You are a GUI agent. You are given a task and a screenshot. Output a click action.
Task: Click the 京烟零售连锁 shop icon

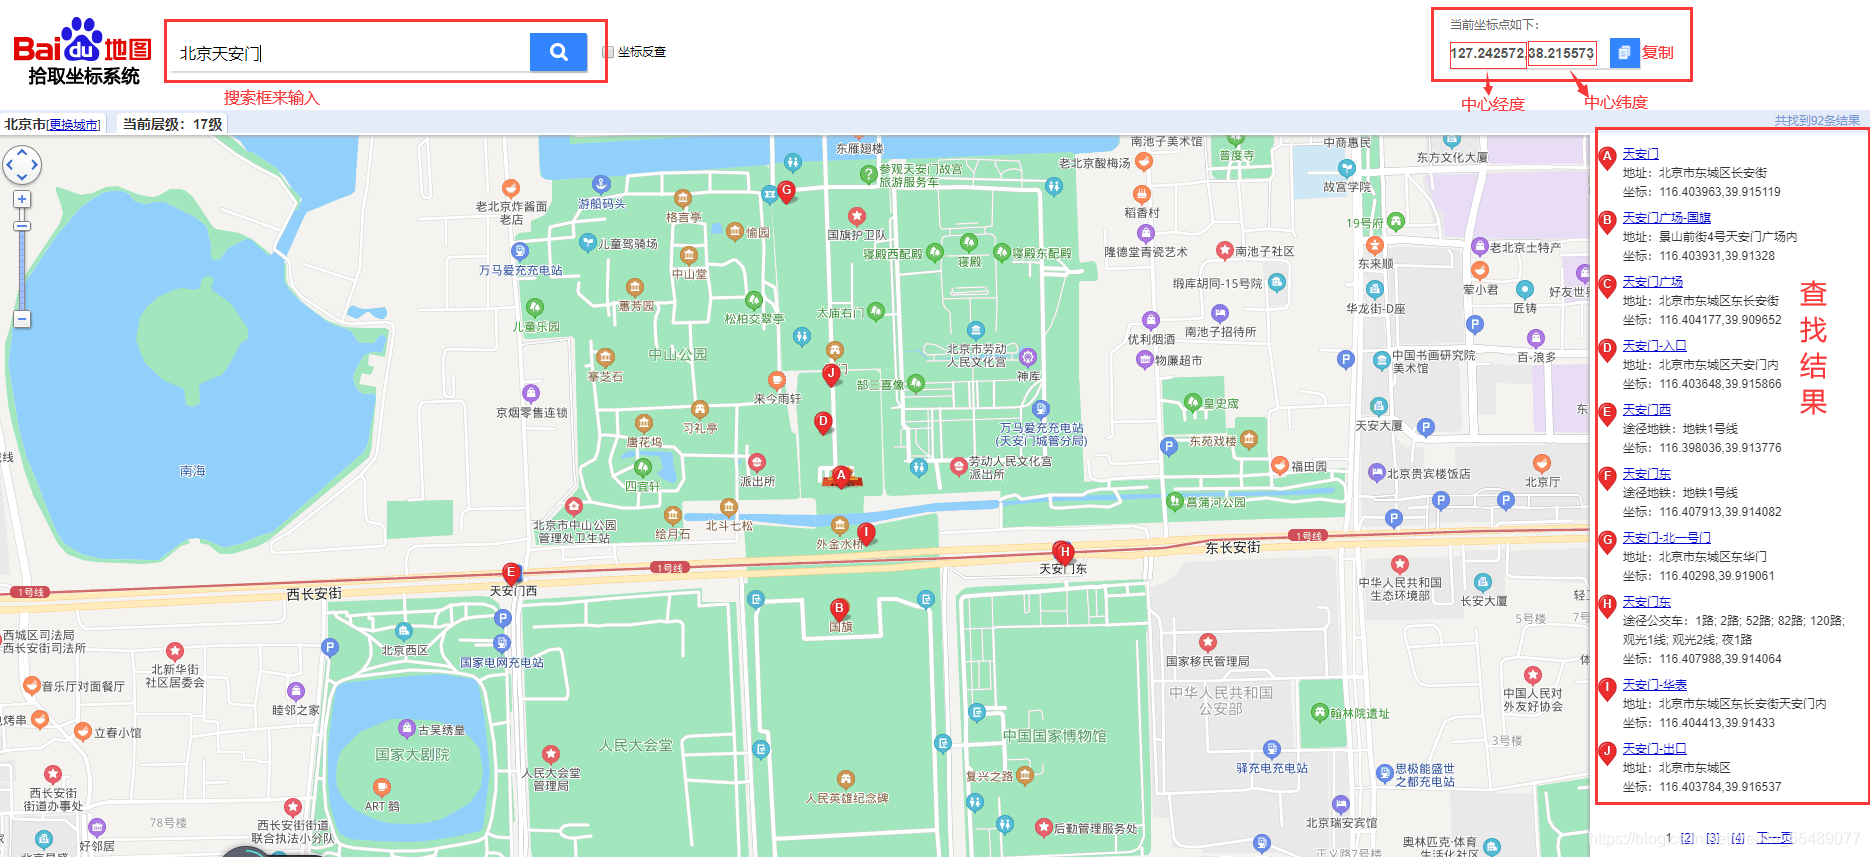[x=531, y=393]
